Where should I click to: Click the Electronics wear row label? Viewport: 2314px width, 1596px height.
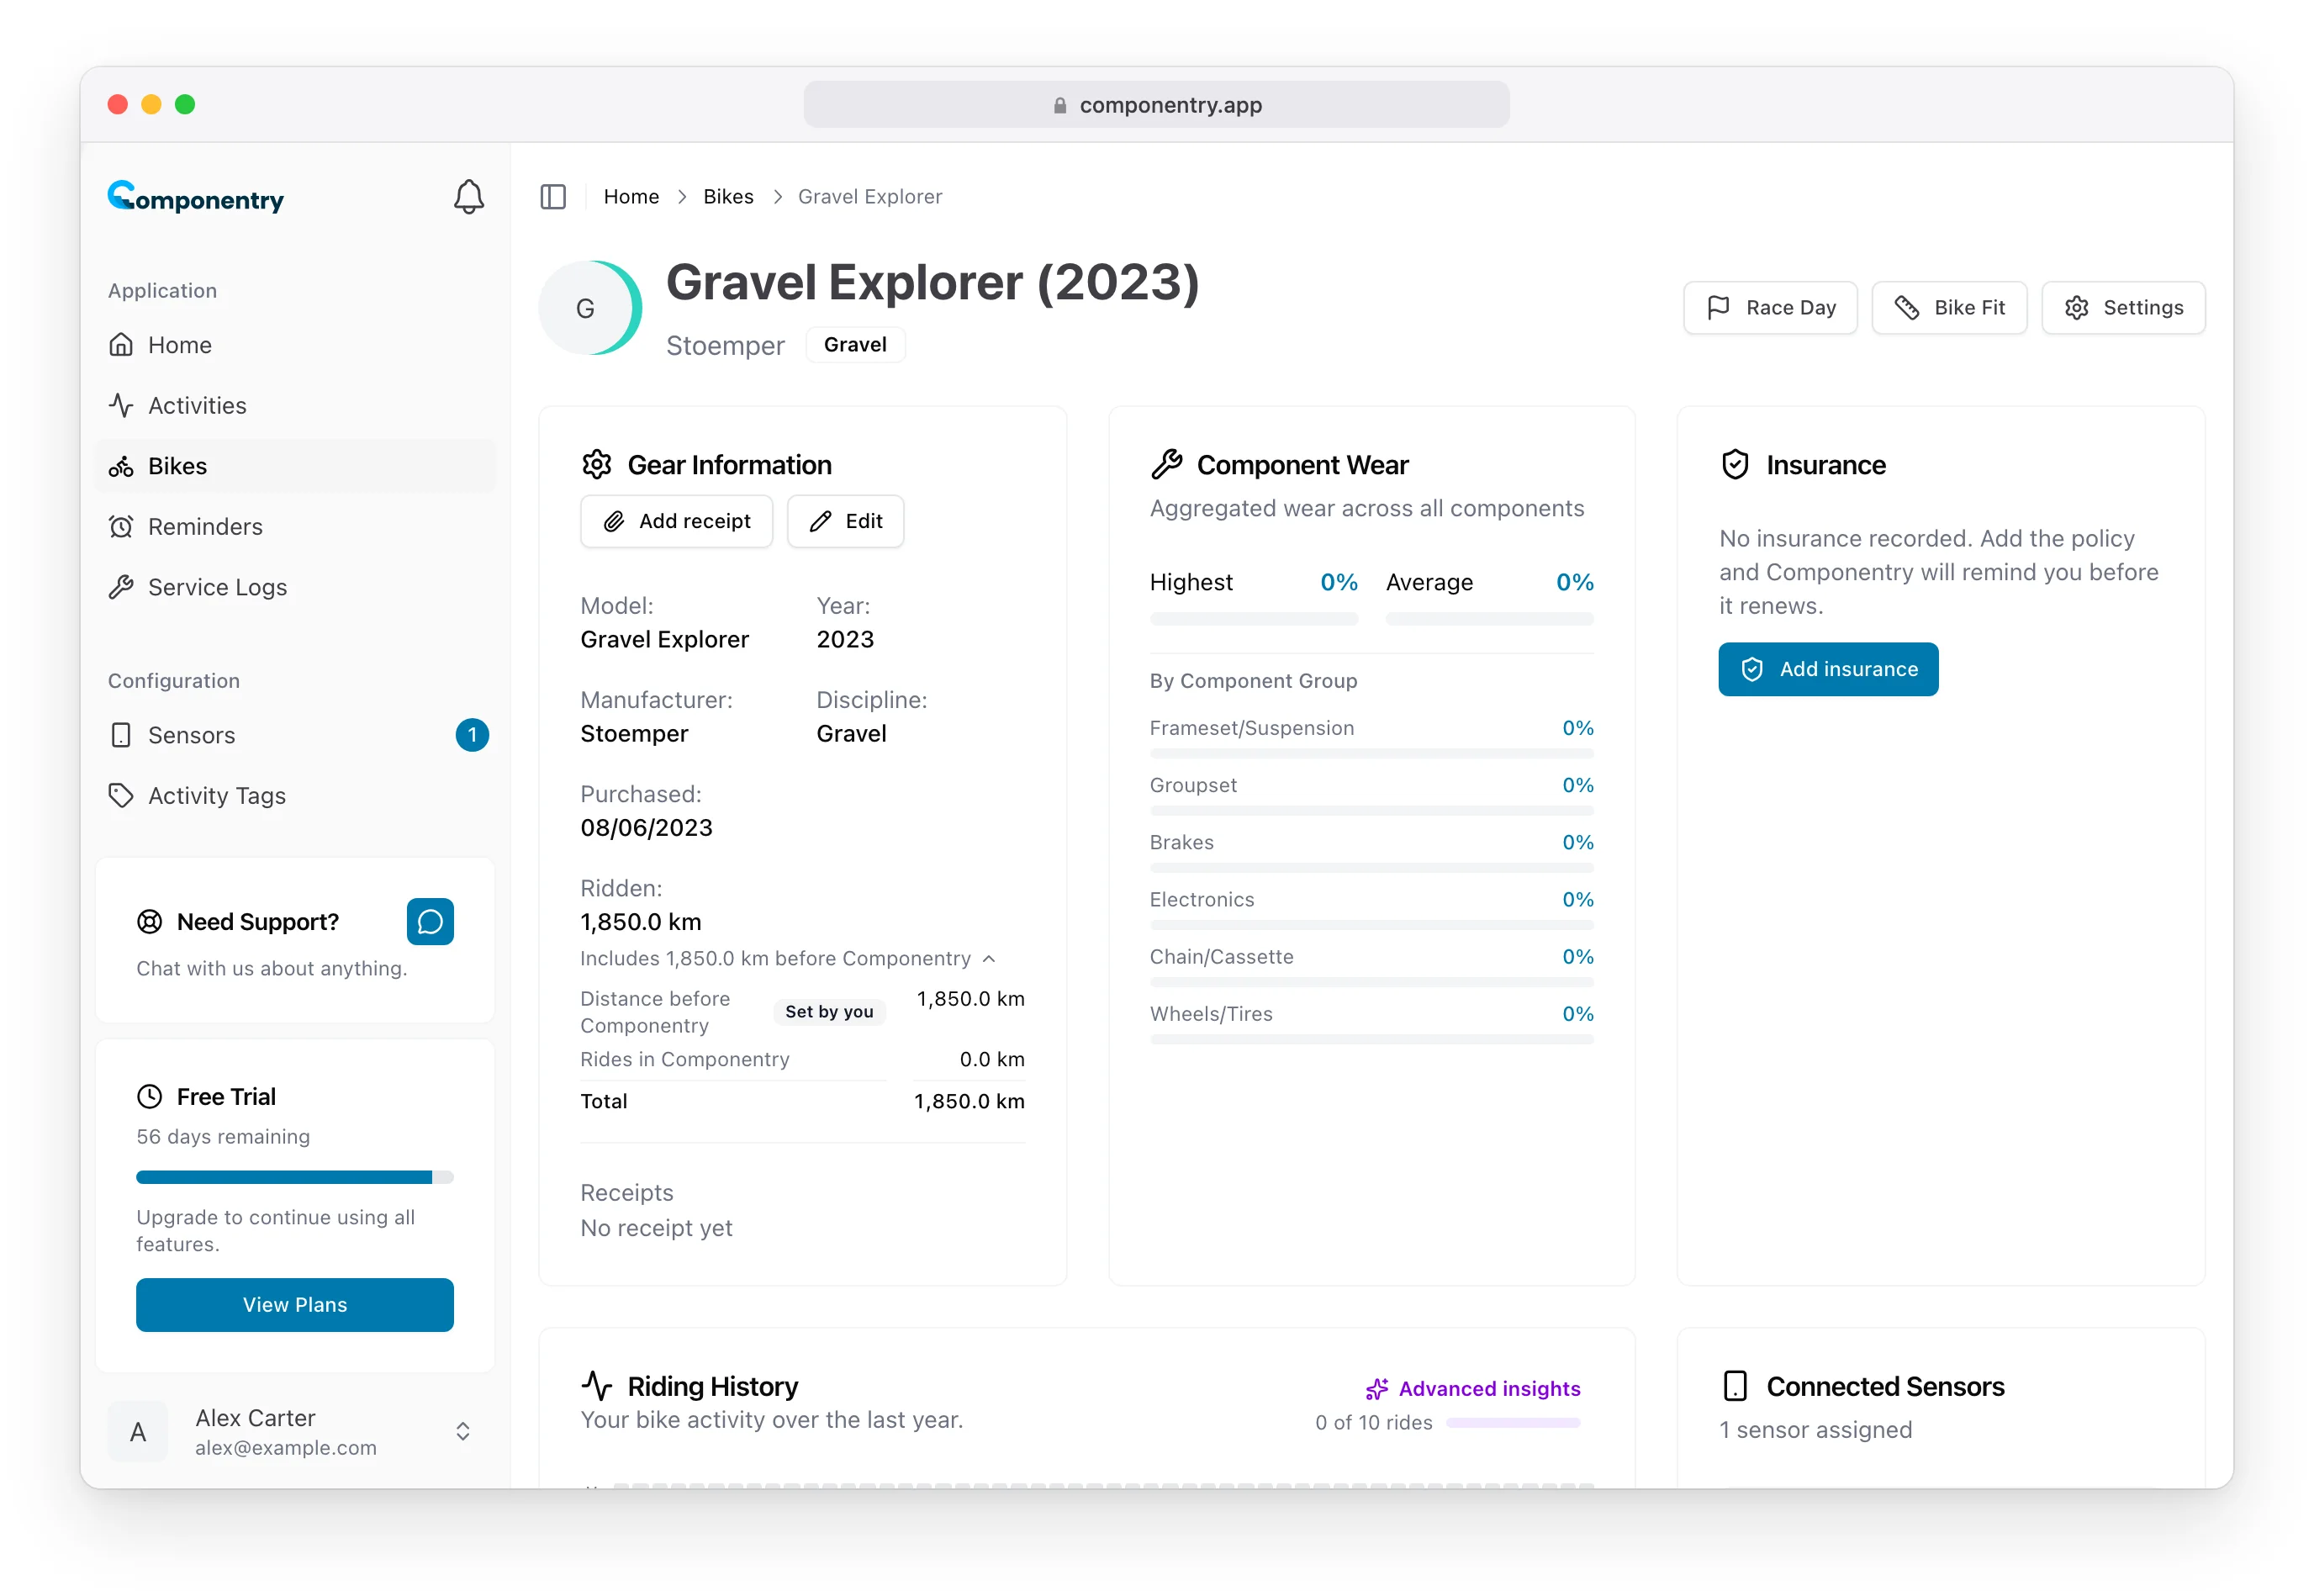[x=1202, y=899]
